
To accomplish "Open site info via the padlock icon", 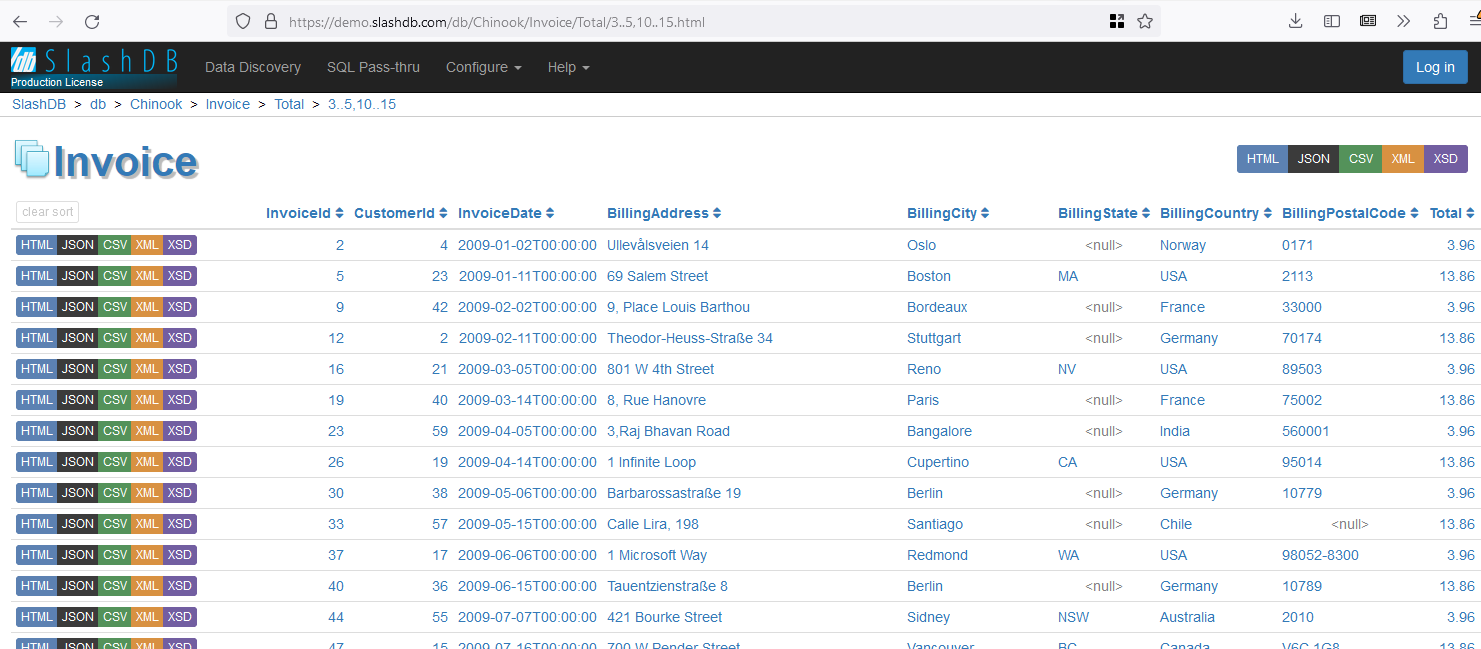I will (x=269, y=21).
